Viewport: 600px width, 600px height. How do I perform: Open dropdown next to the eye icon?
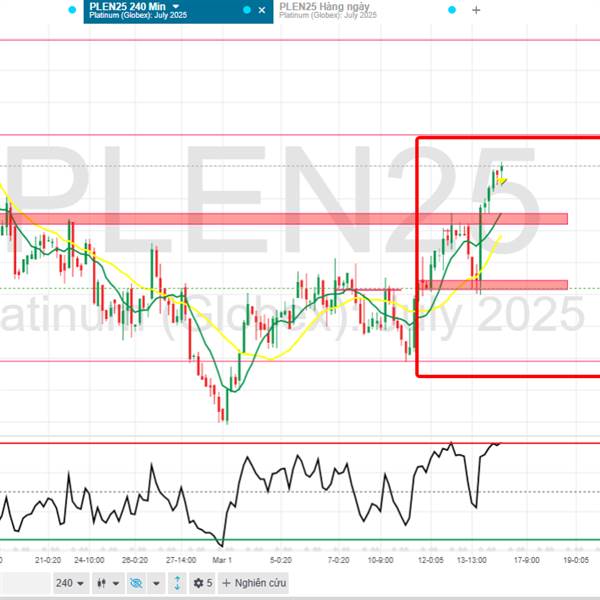156,583
